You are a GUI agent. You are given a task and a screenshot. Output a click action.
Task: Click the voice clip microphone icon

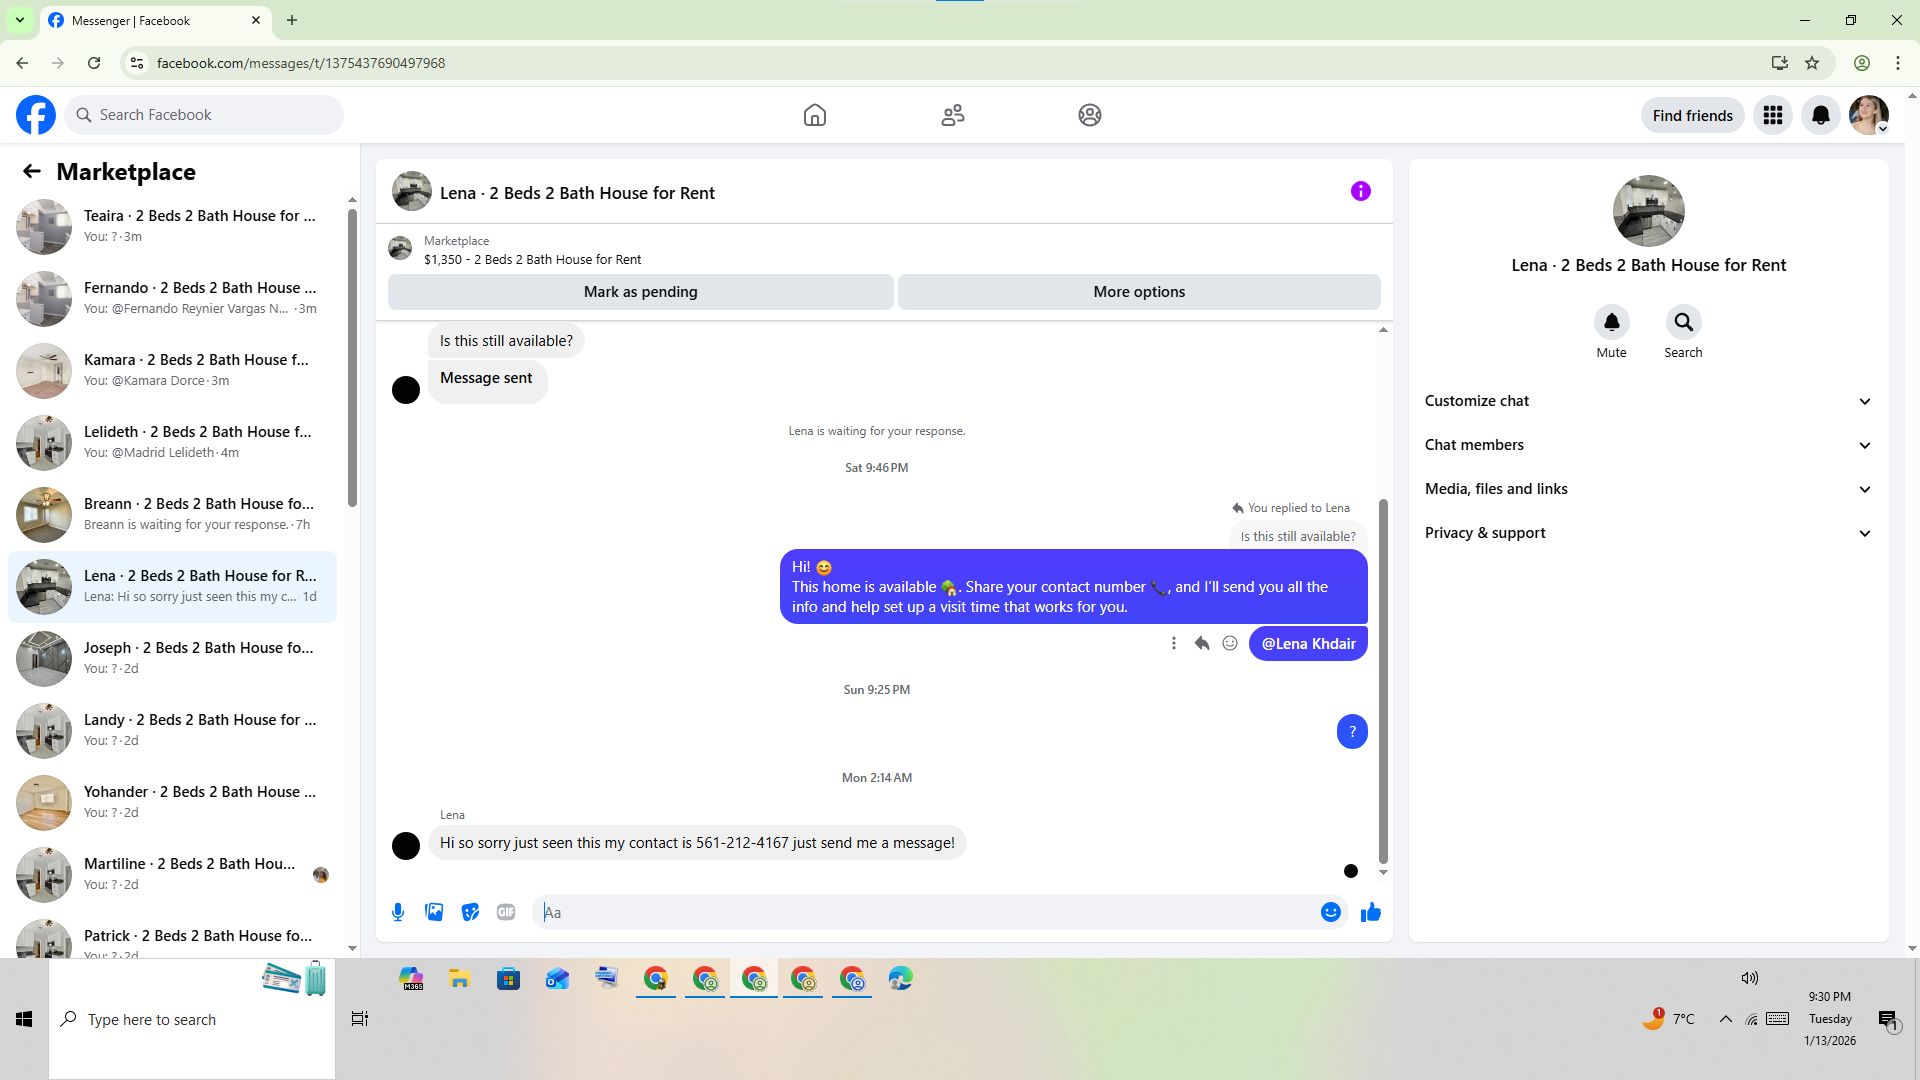398,912
